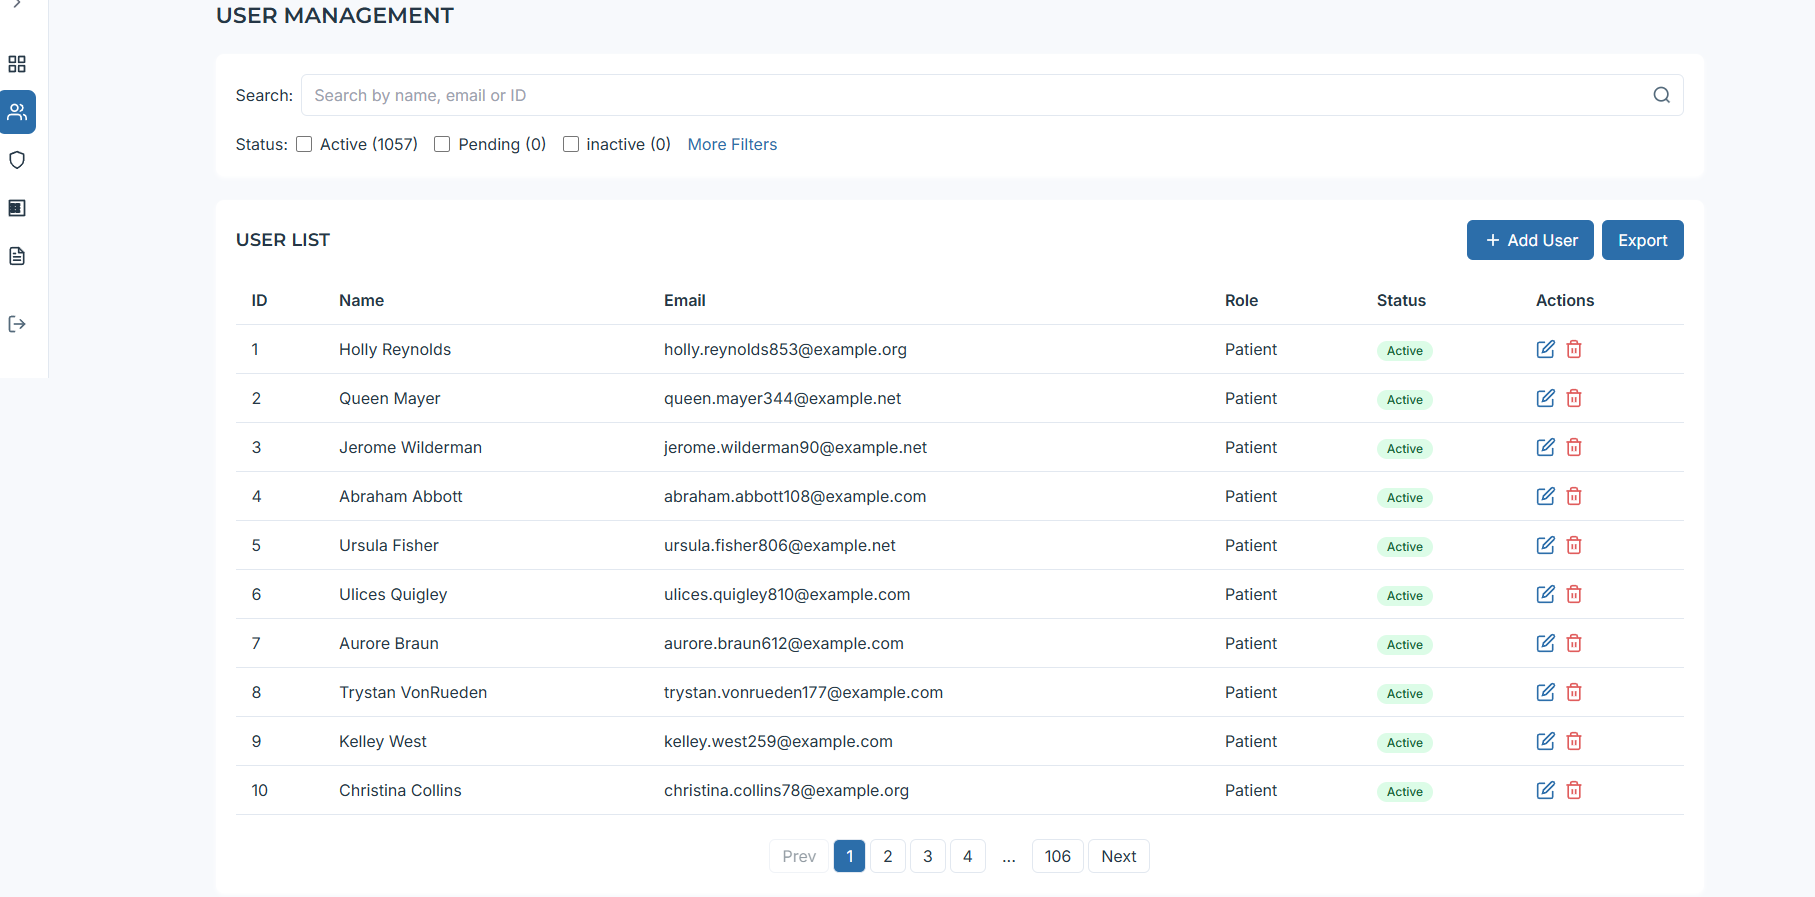Select the users icon in sidebar
1815x897 pixels.
tap(17, 112)
